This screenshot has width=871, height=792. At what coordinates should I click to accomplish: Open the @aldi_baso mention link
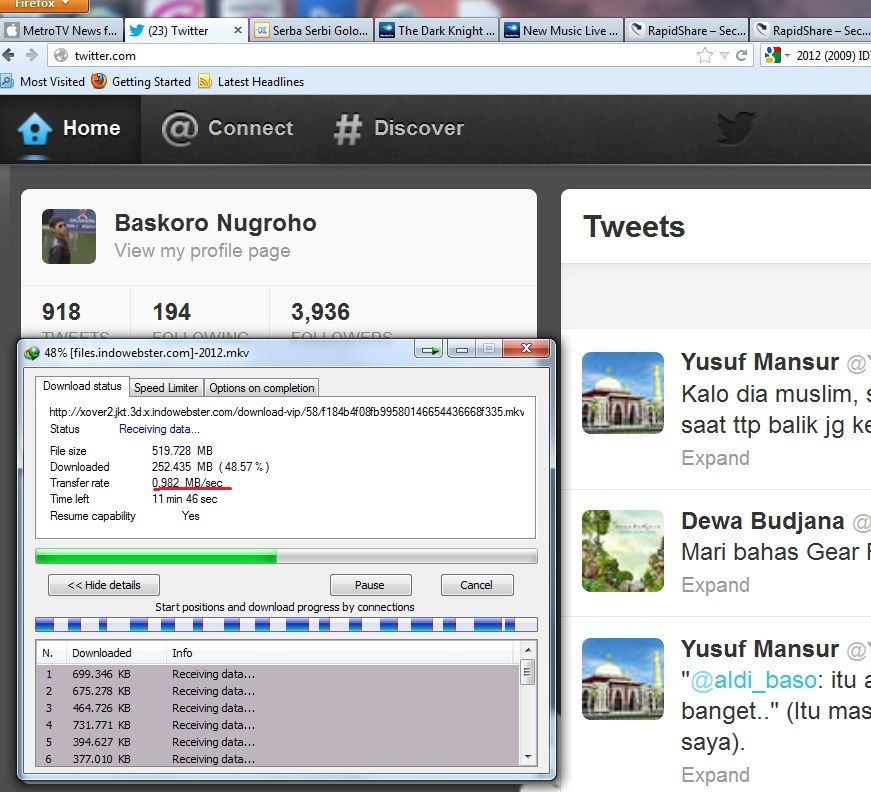[753, 680]
